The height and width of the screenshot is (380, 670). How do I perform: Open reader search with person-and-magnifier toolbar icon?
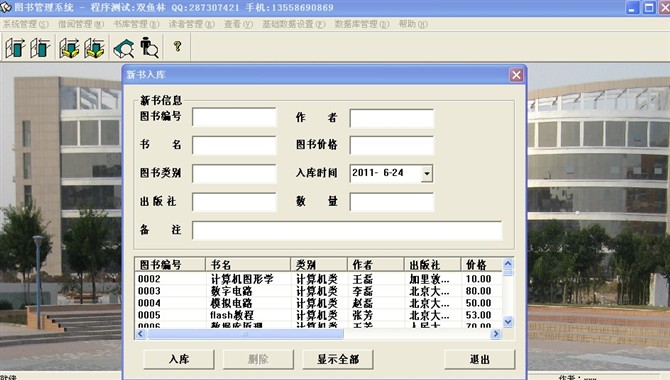coord(149,47)
